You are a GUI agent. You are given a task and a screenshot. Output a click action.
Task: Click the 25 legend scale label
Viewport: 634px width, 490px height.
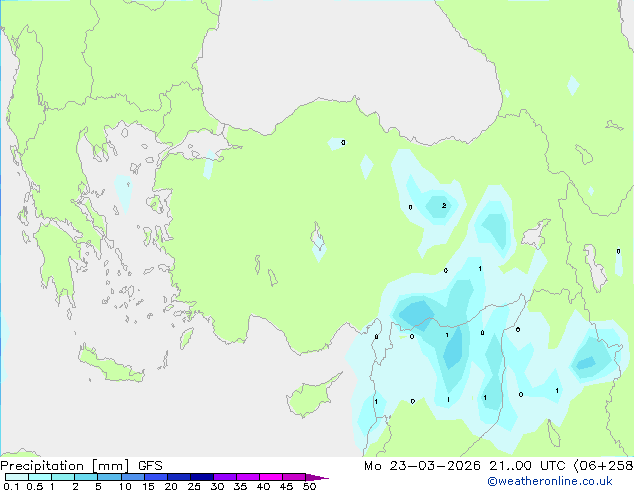coord(194,486)
